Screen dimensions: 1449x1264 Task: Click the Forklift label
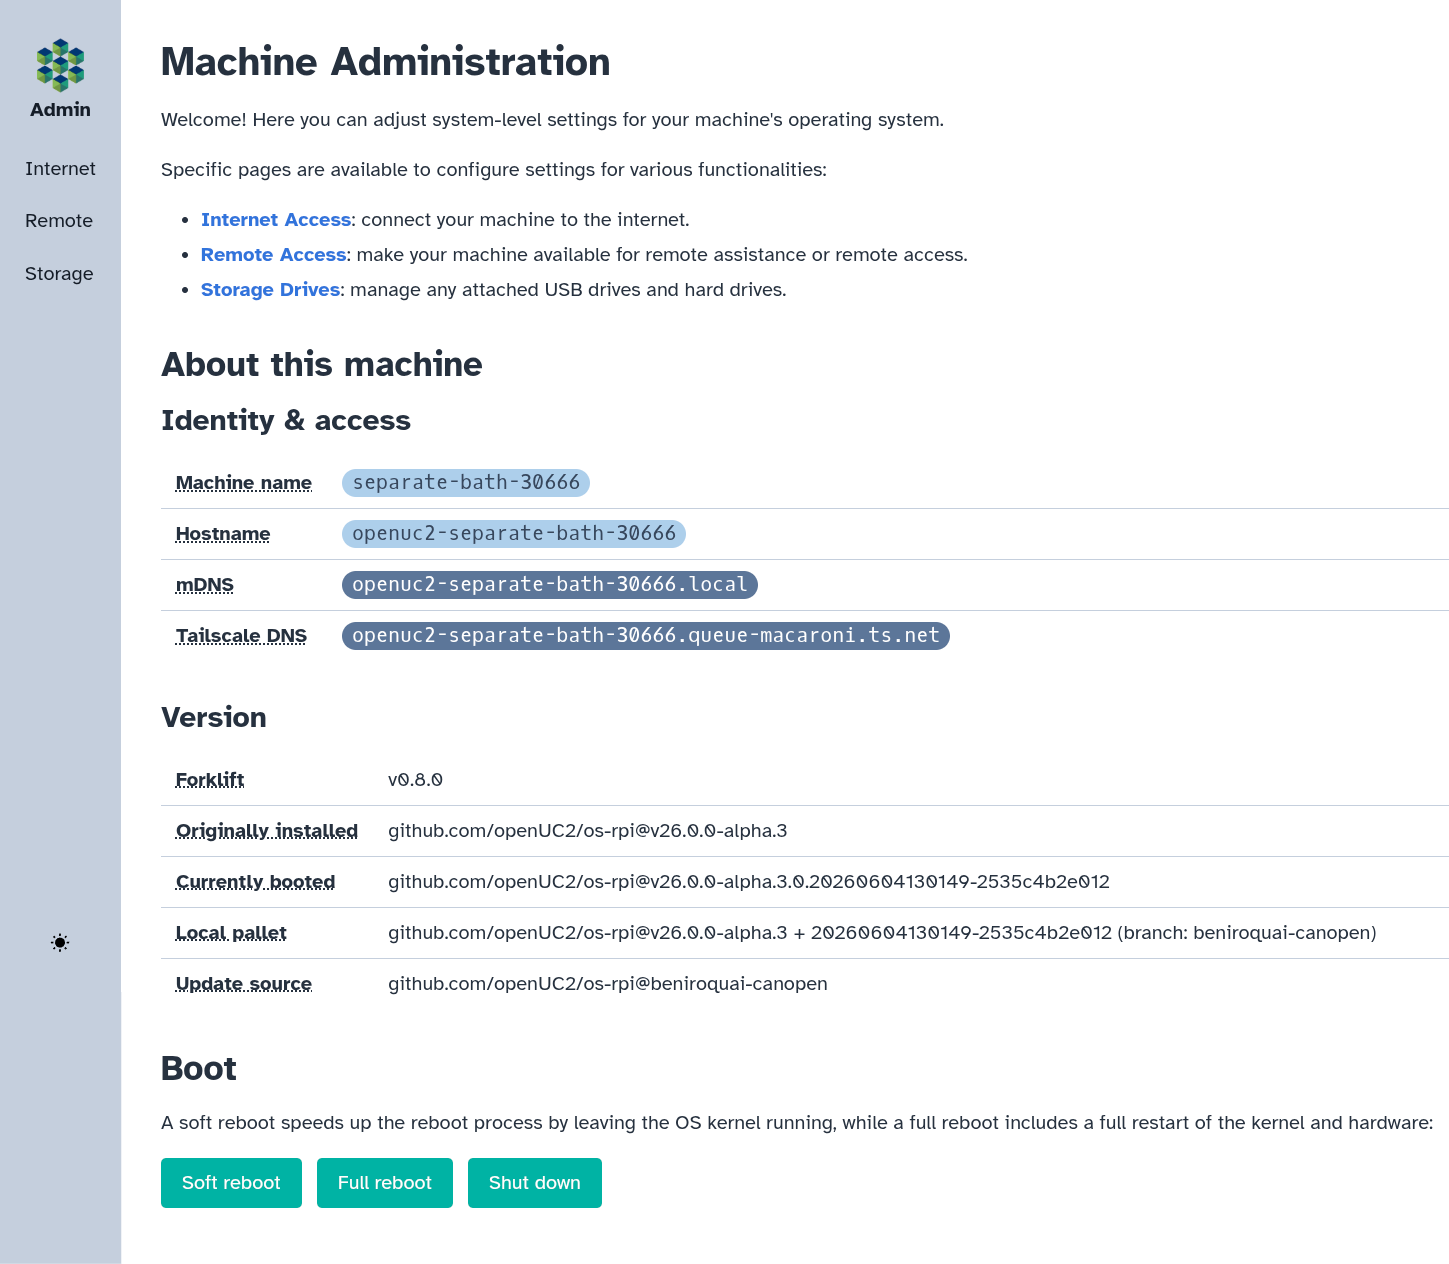point(210,780)
